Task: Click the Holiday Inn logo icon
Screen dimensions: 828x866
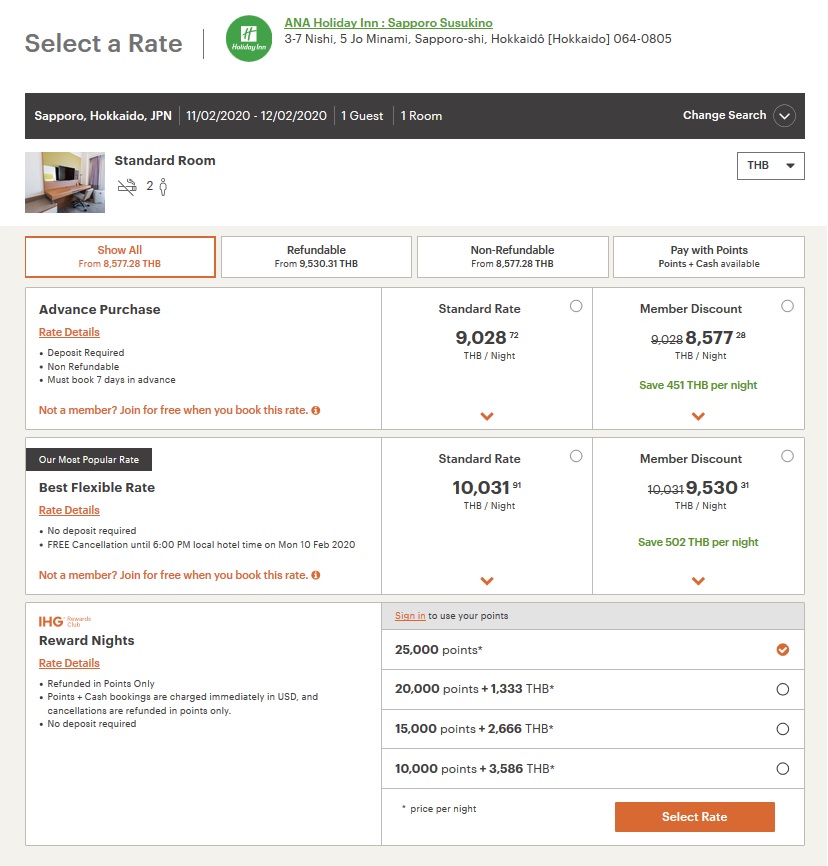Action: tap(249, 39)
